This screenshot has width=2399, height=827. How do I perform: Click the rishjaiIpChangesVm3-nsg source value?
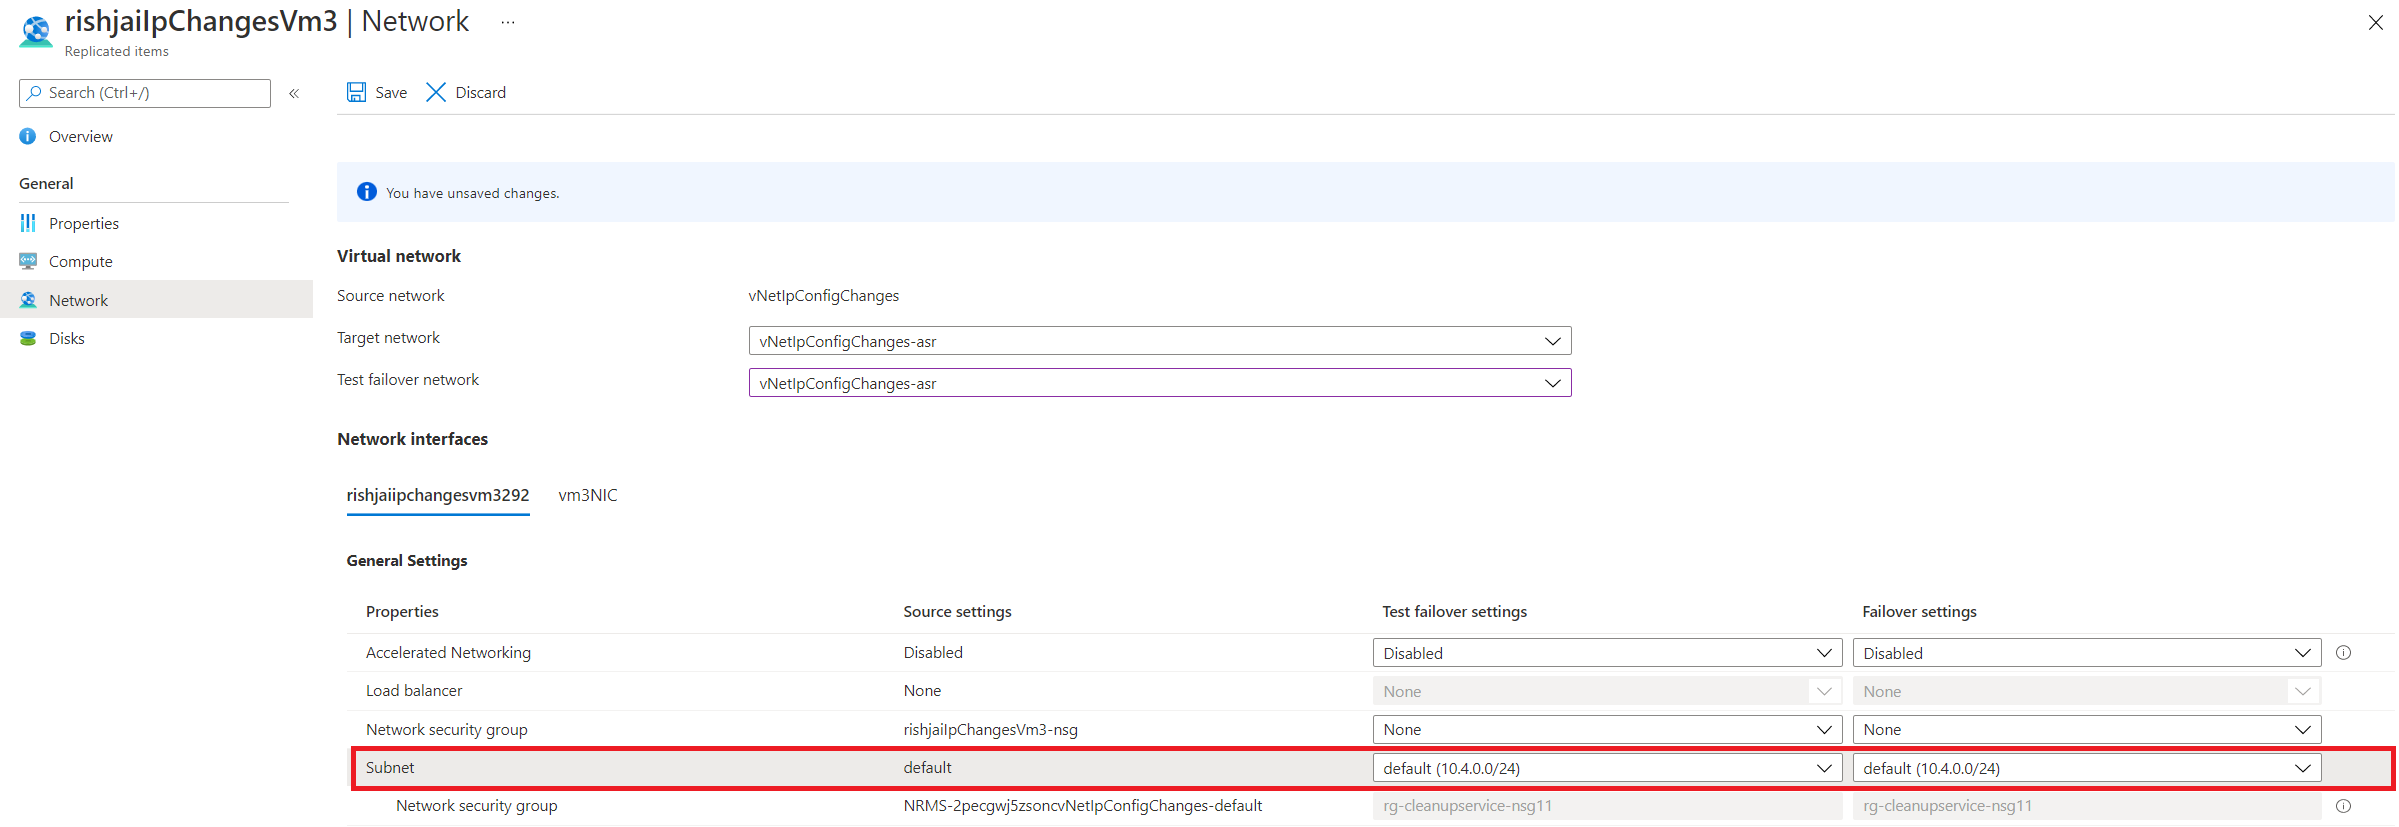tap(991, 730)
